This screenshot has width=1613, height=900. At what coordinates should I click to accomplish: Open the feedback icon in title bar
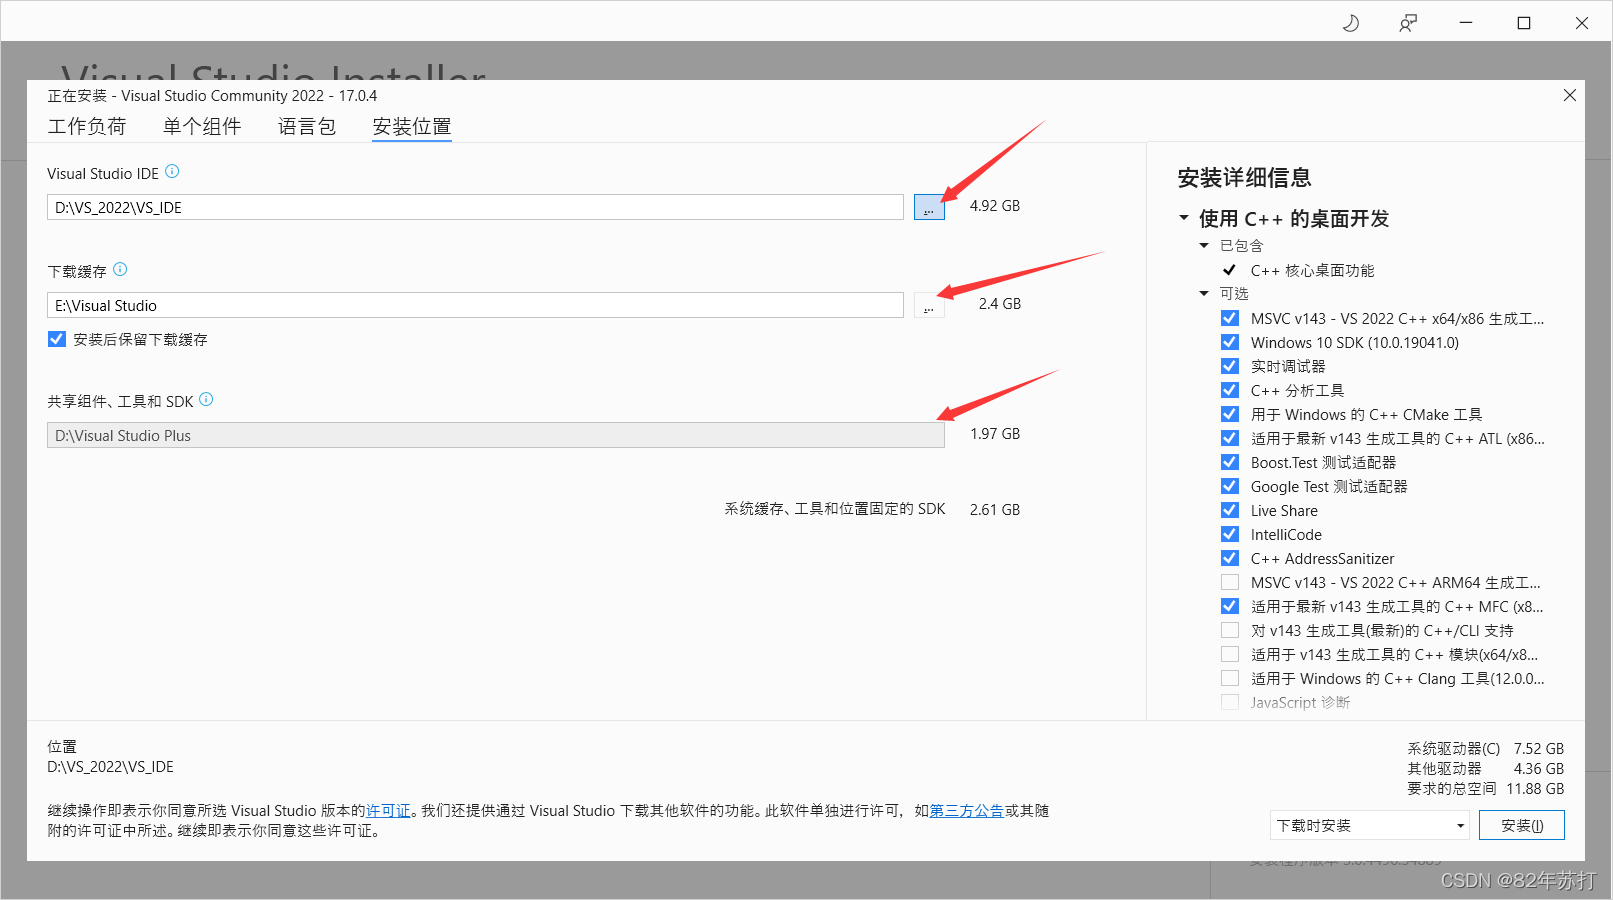(1408, 23)
